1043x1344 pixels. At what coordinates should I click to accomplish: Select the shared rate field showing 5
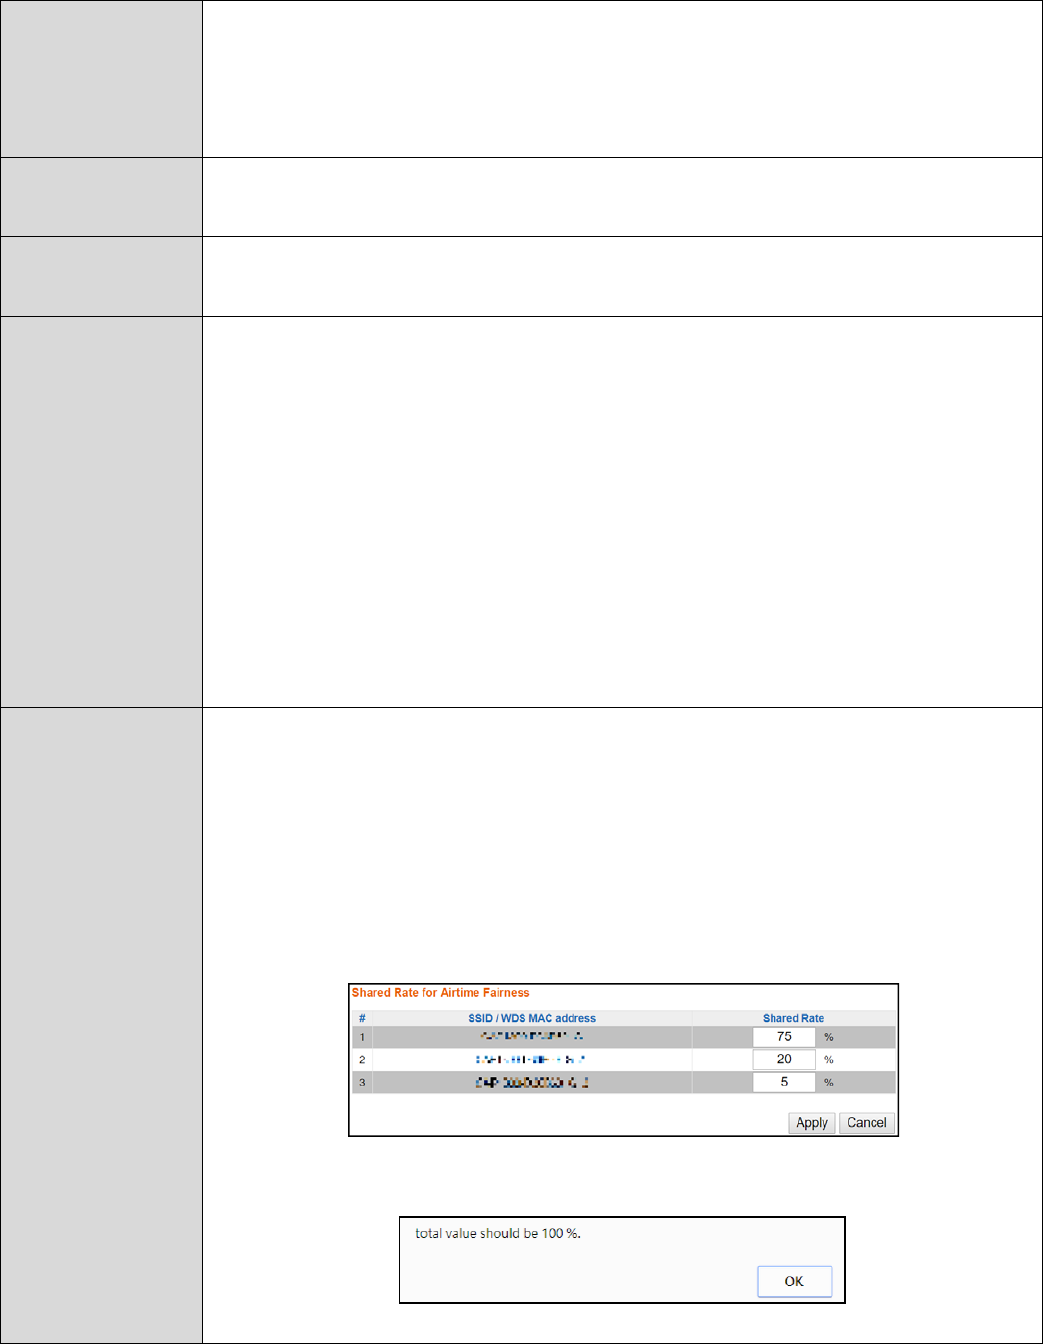click(x=784, y=1082)
